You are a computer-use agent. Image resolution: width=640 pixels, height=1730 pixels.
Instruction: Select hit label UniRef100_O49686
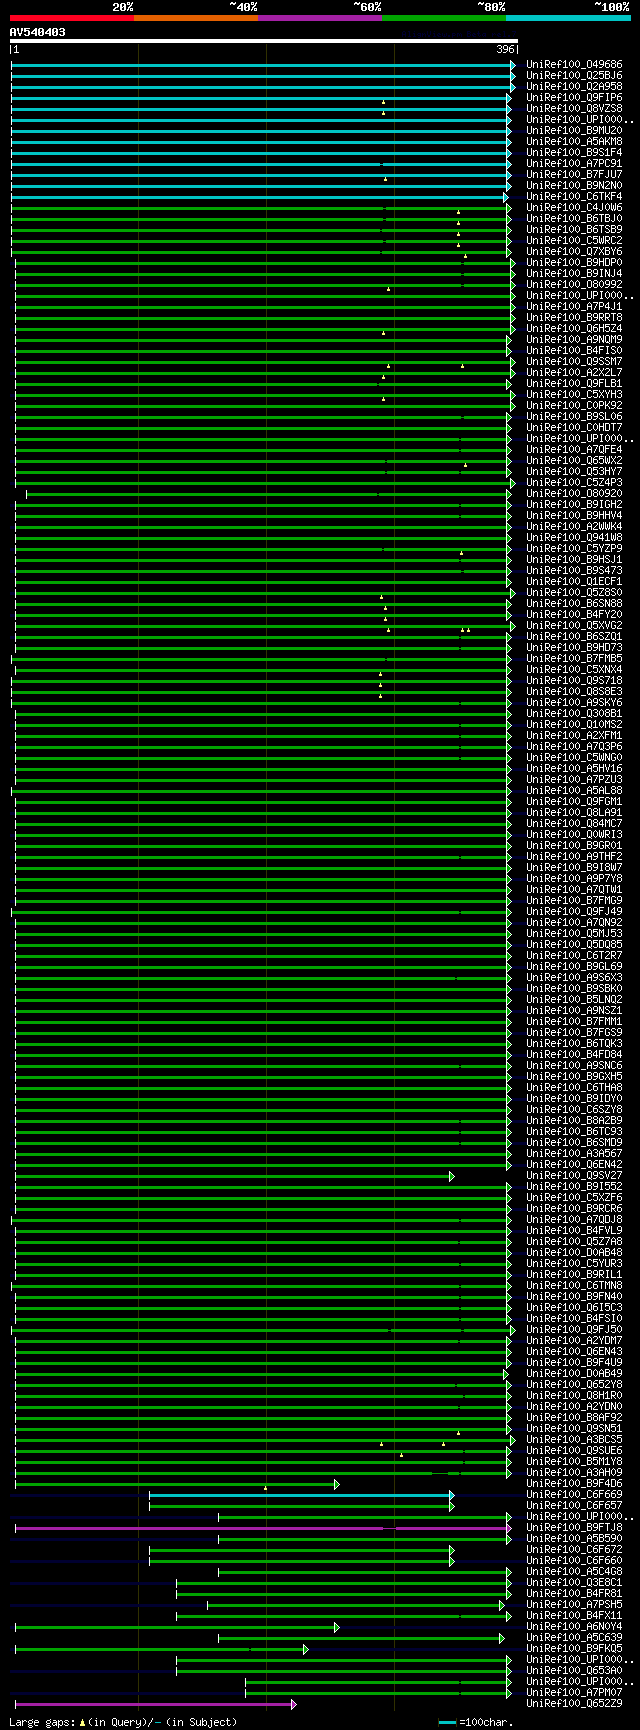point(574,65)
